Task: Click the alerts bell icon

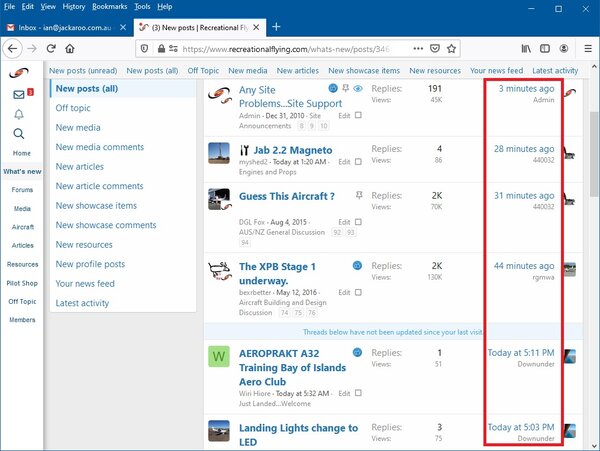Action: point(19,114)
